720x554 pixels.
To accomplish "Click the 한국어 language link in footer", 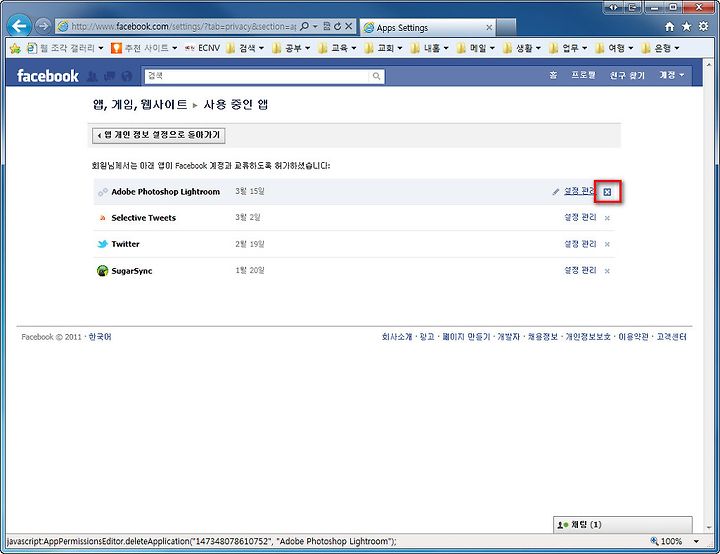I will tap(100, 337).
